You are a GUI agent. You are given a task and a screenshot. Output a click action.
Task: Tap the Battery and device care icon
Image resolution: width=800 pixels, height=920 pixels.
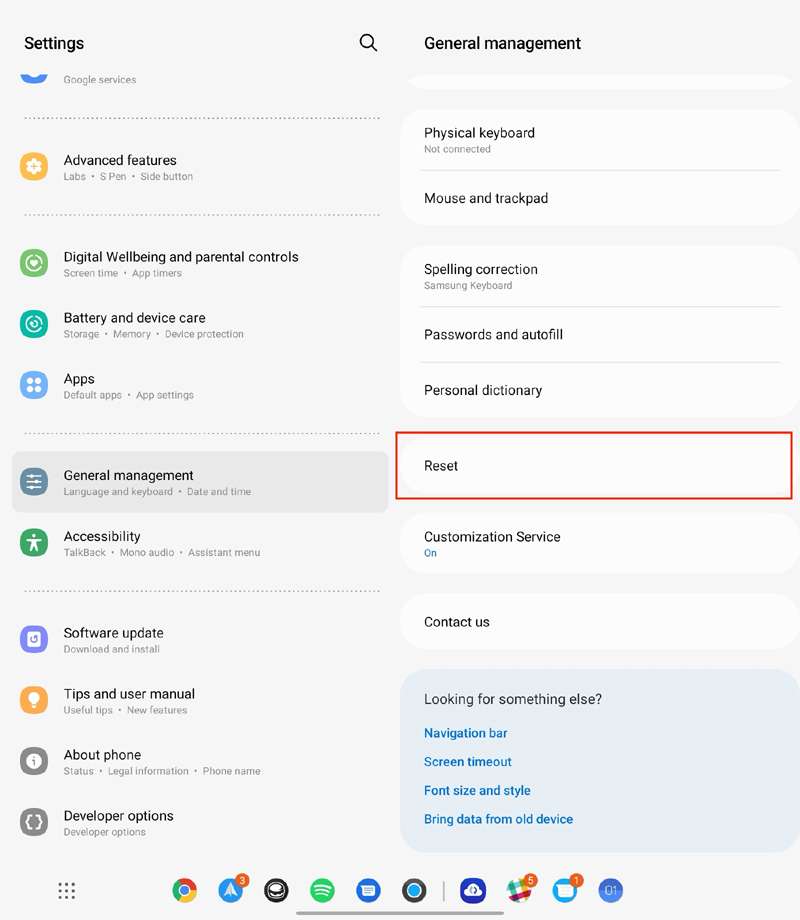point(34,324)
